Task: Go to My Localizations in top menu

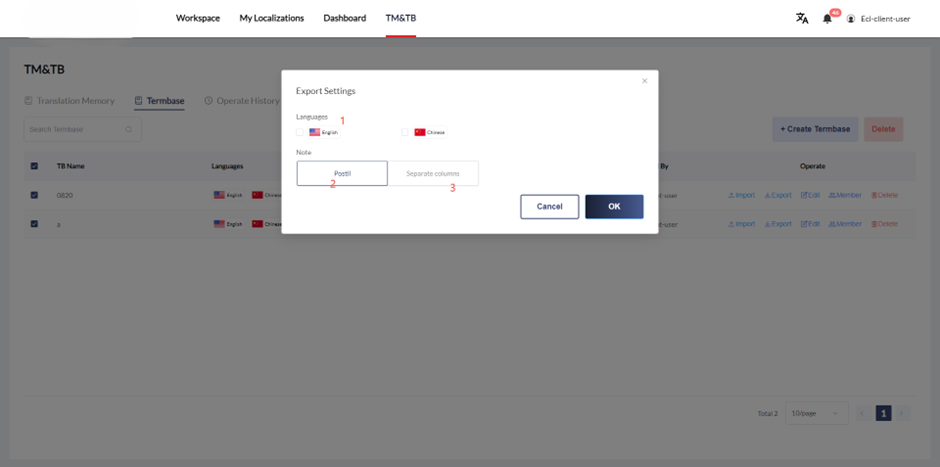Action: point(271,18)
